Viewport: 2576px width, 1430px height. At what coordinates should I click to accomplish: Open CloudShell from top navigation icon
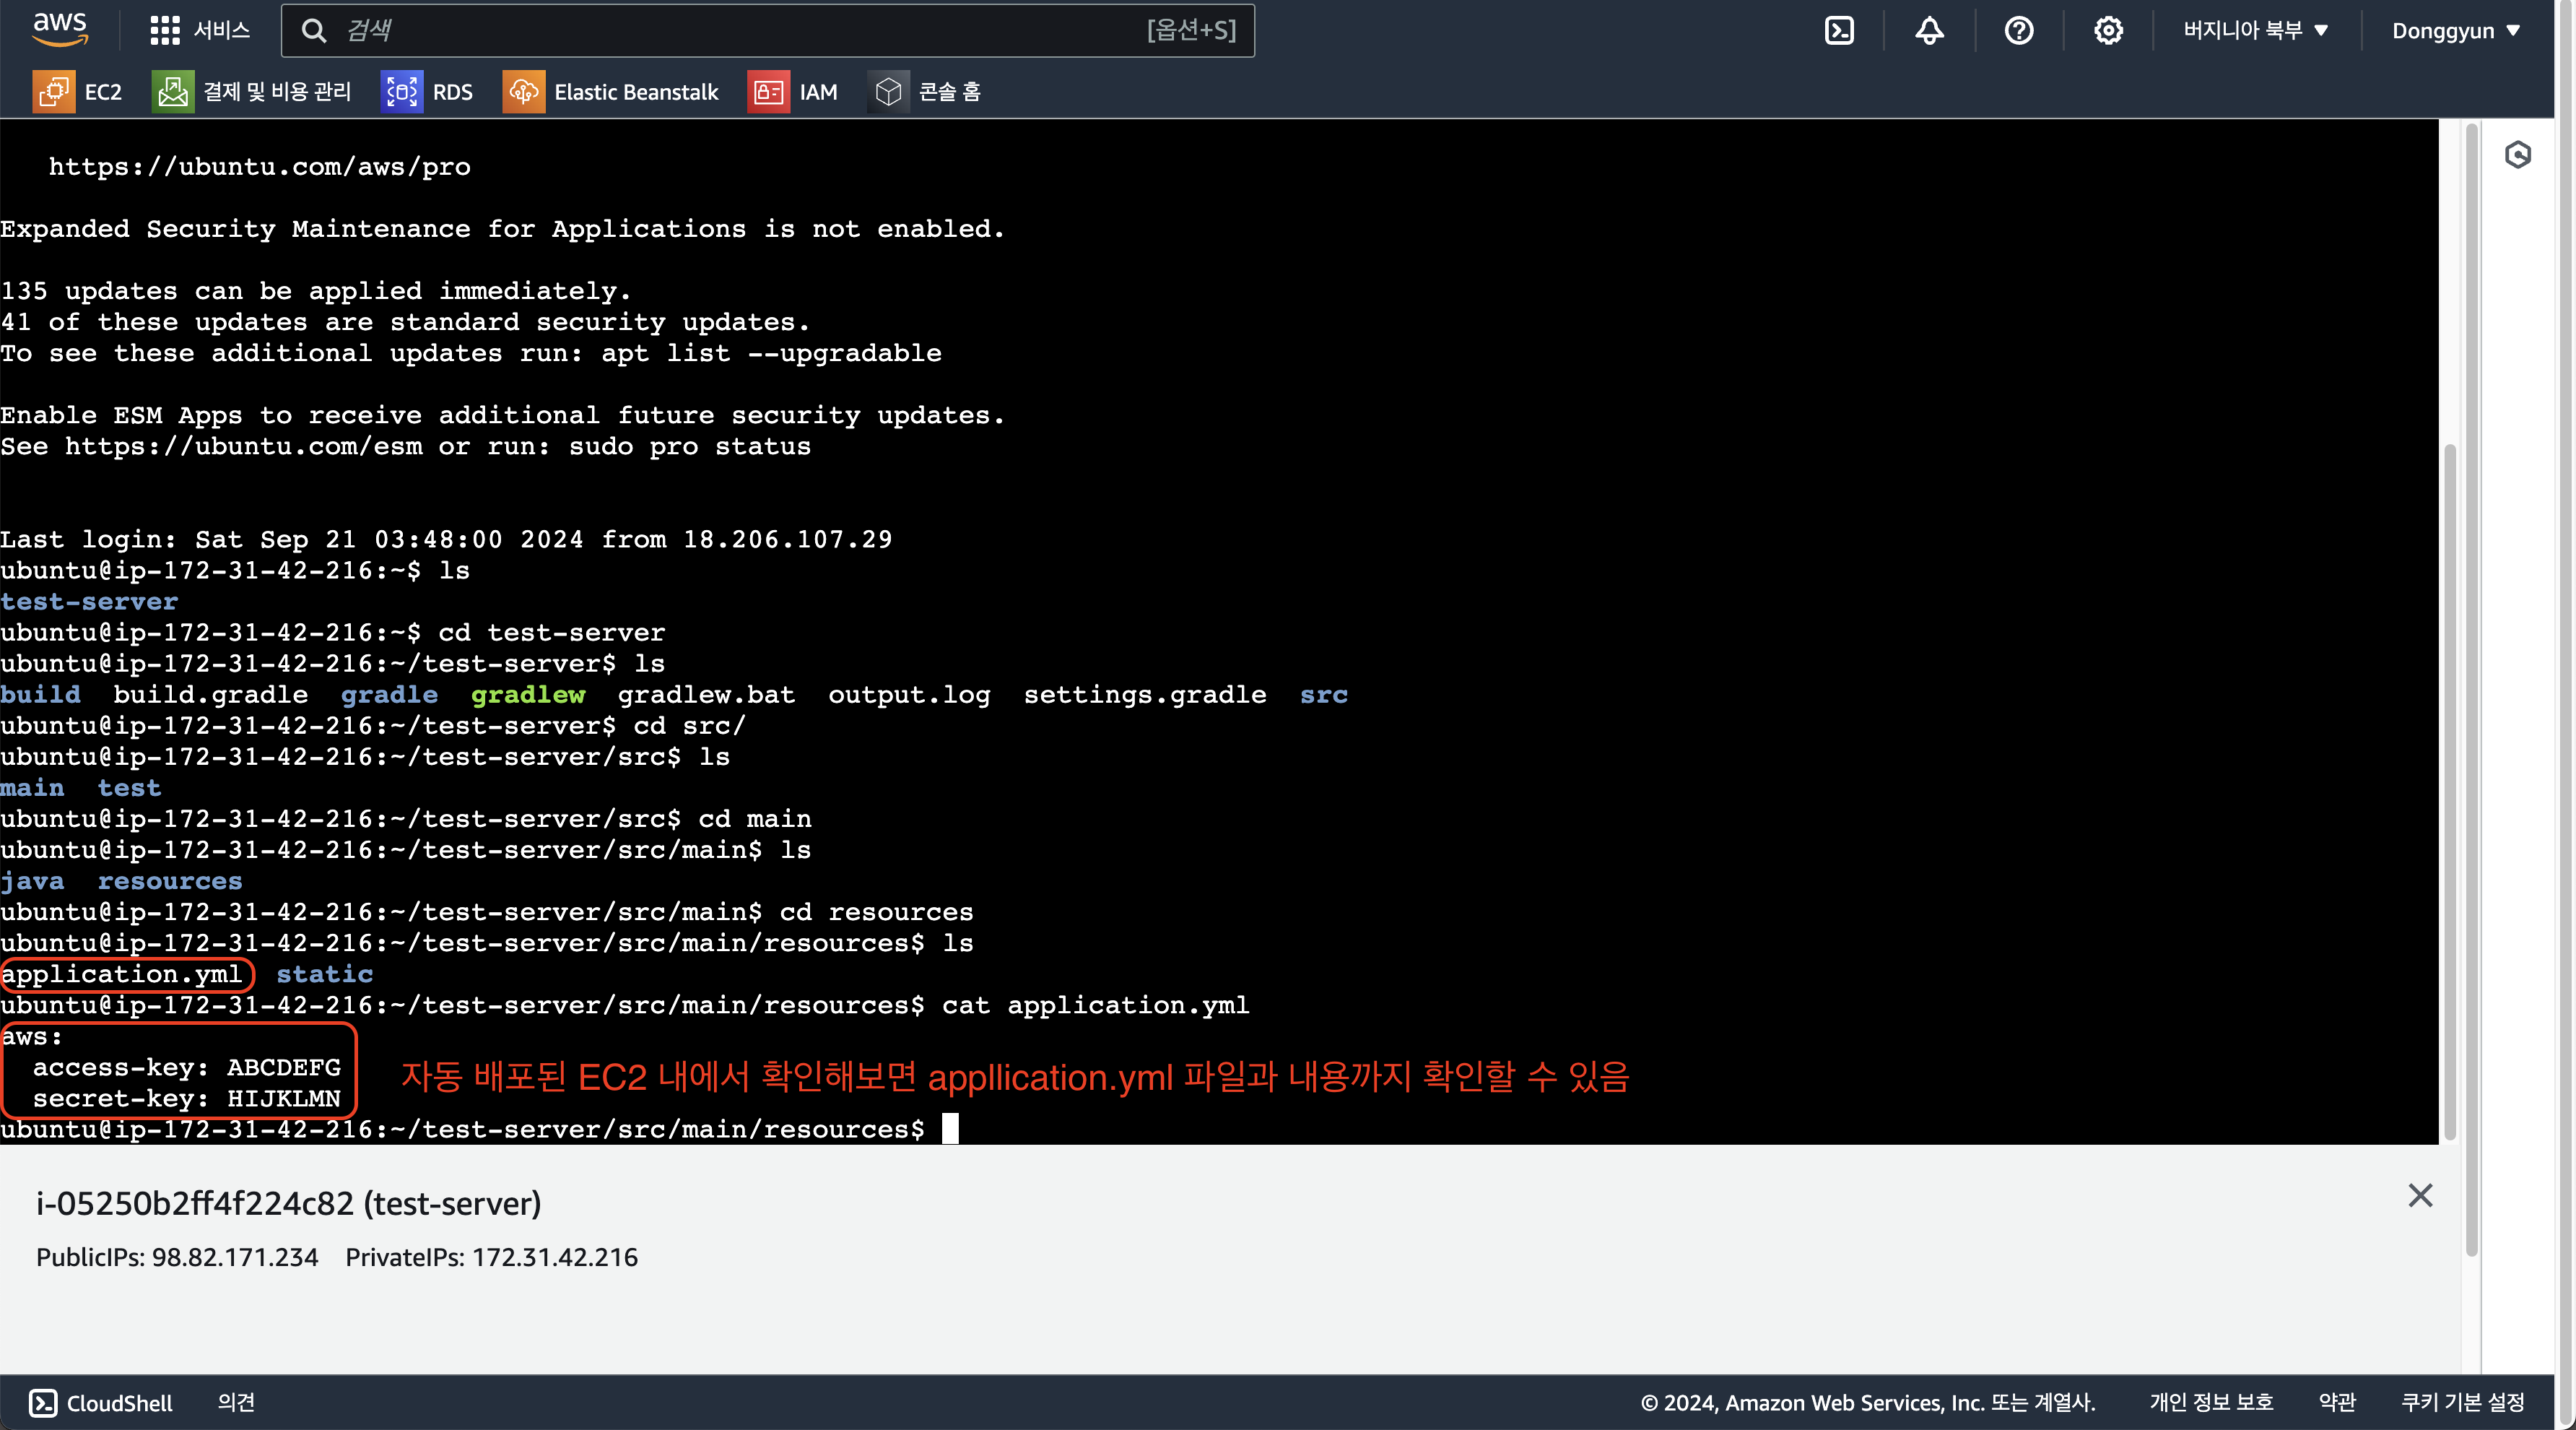point(1838,31)
